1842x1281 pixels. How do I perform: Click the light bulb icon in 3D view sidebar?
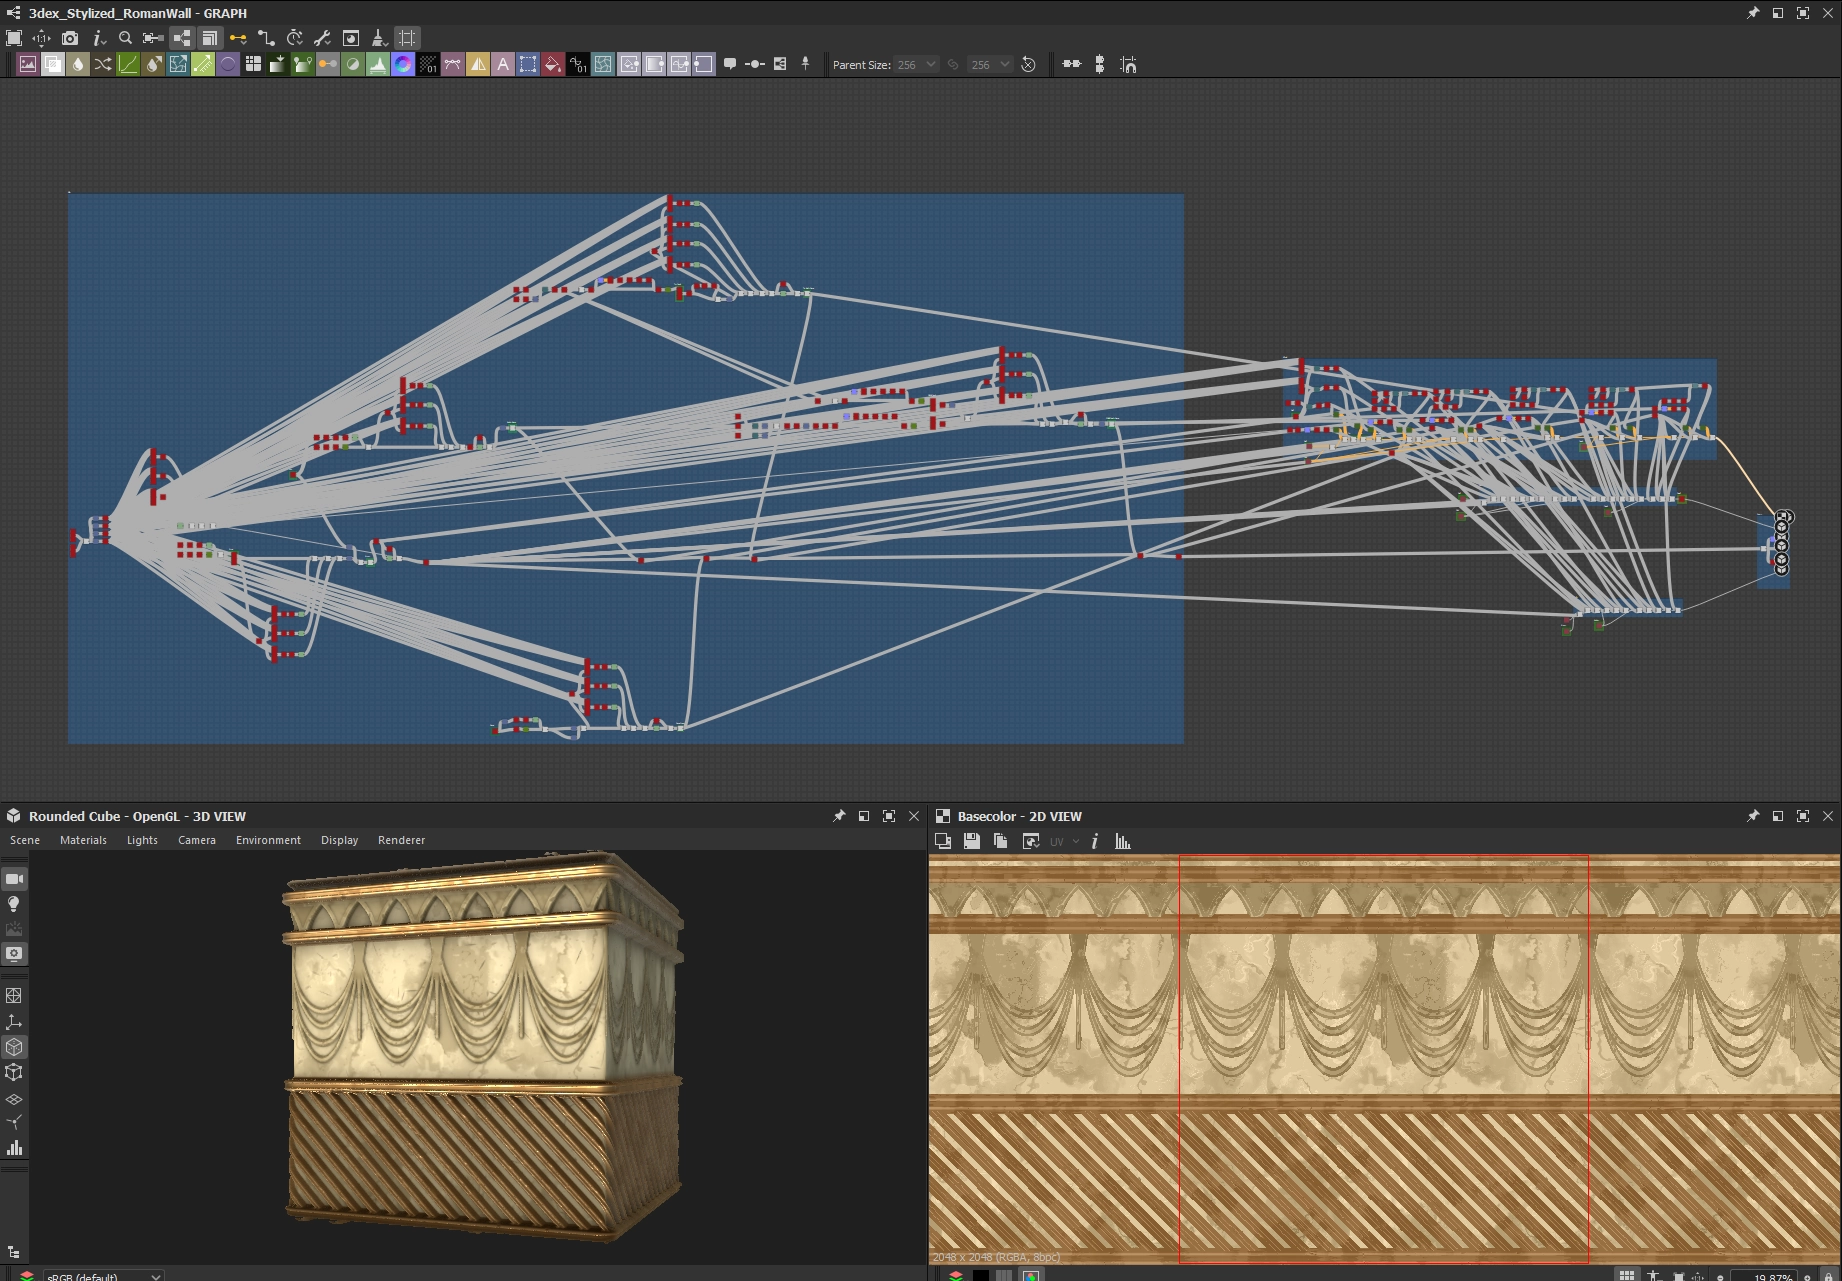click(14, 904)
